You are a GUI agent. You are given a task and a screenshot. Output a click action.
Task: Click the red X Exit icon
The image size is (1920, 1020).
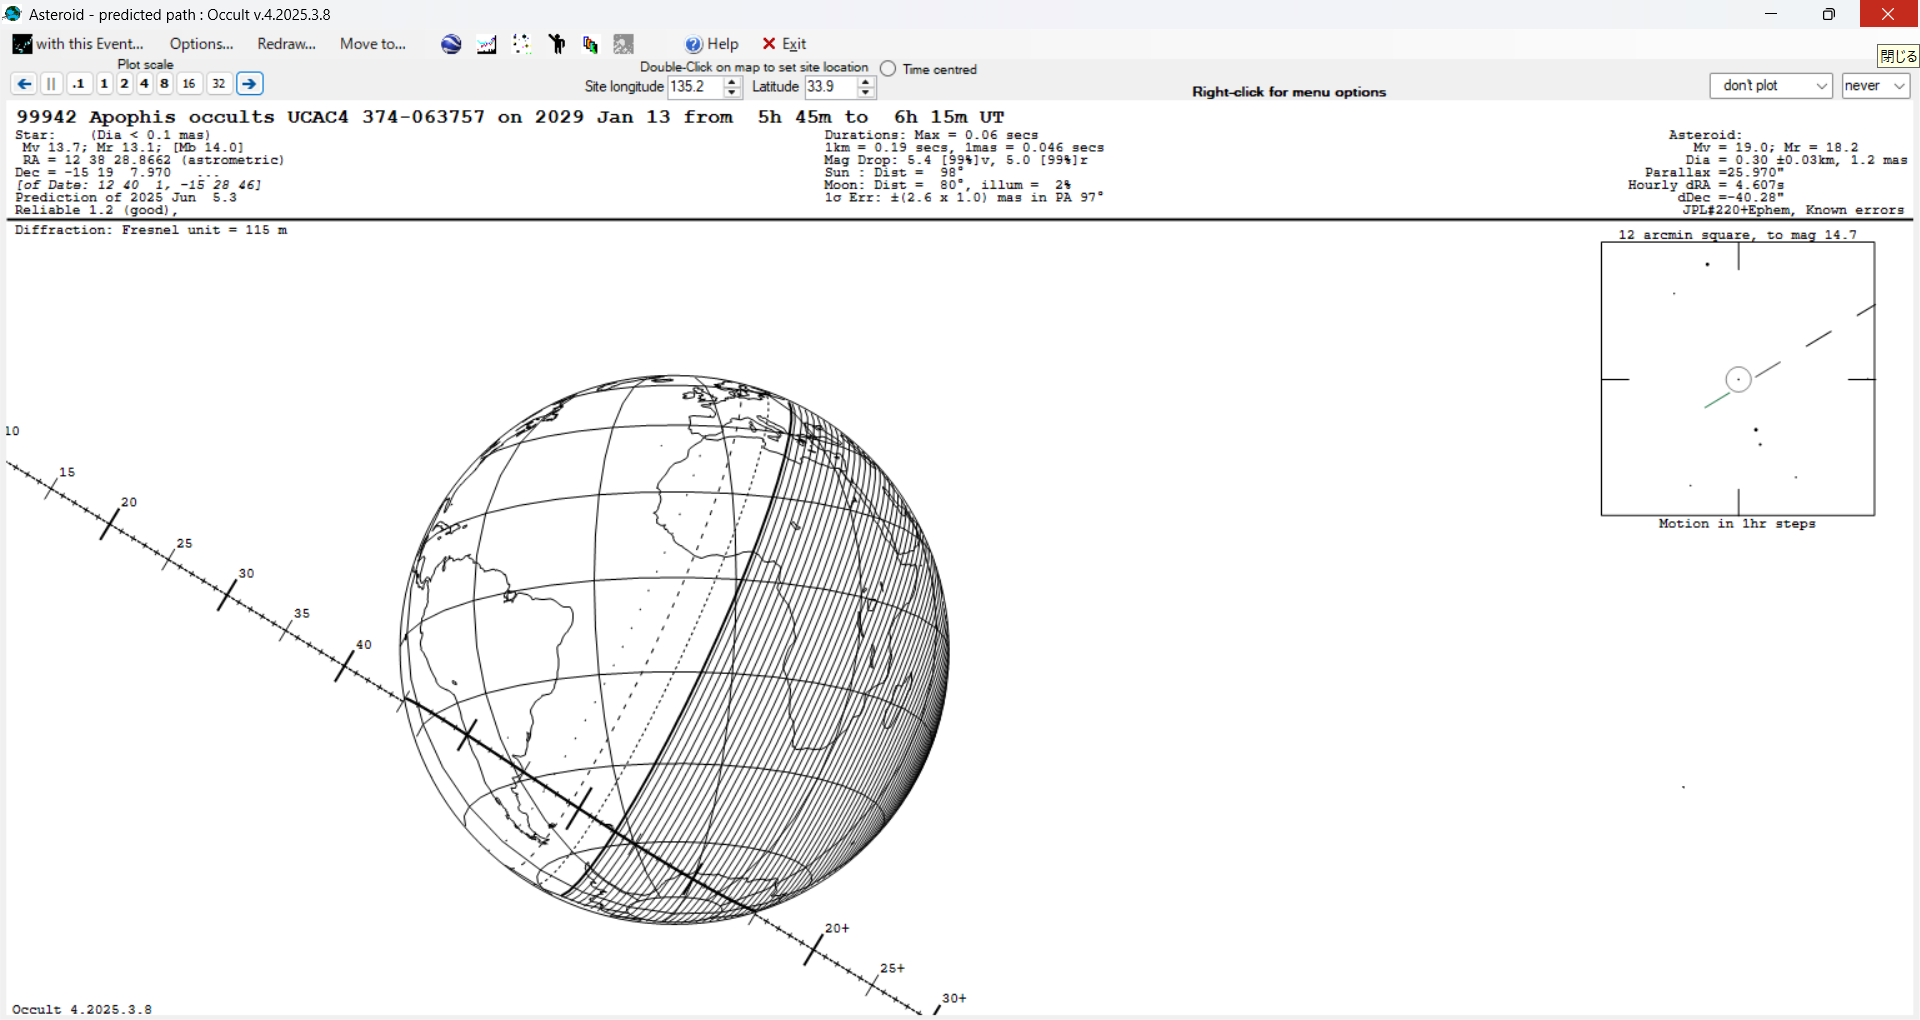coord(769,44)
